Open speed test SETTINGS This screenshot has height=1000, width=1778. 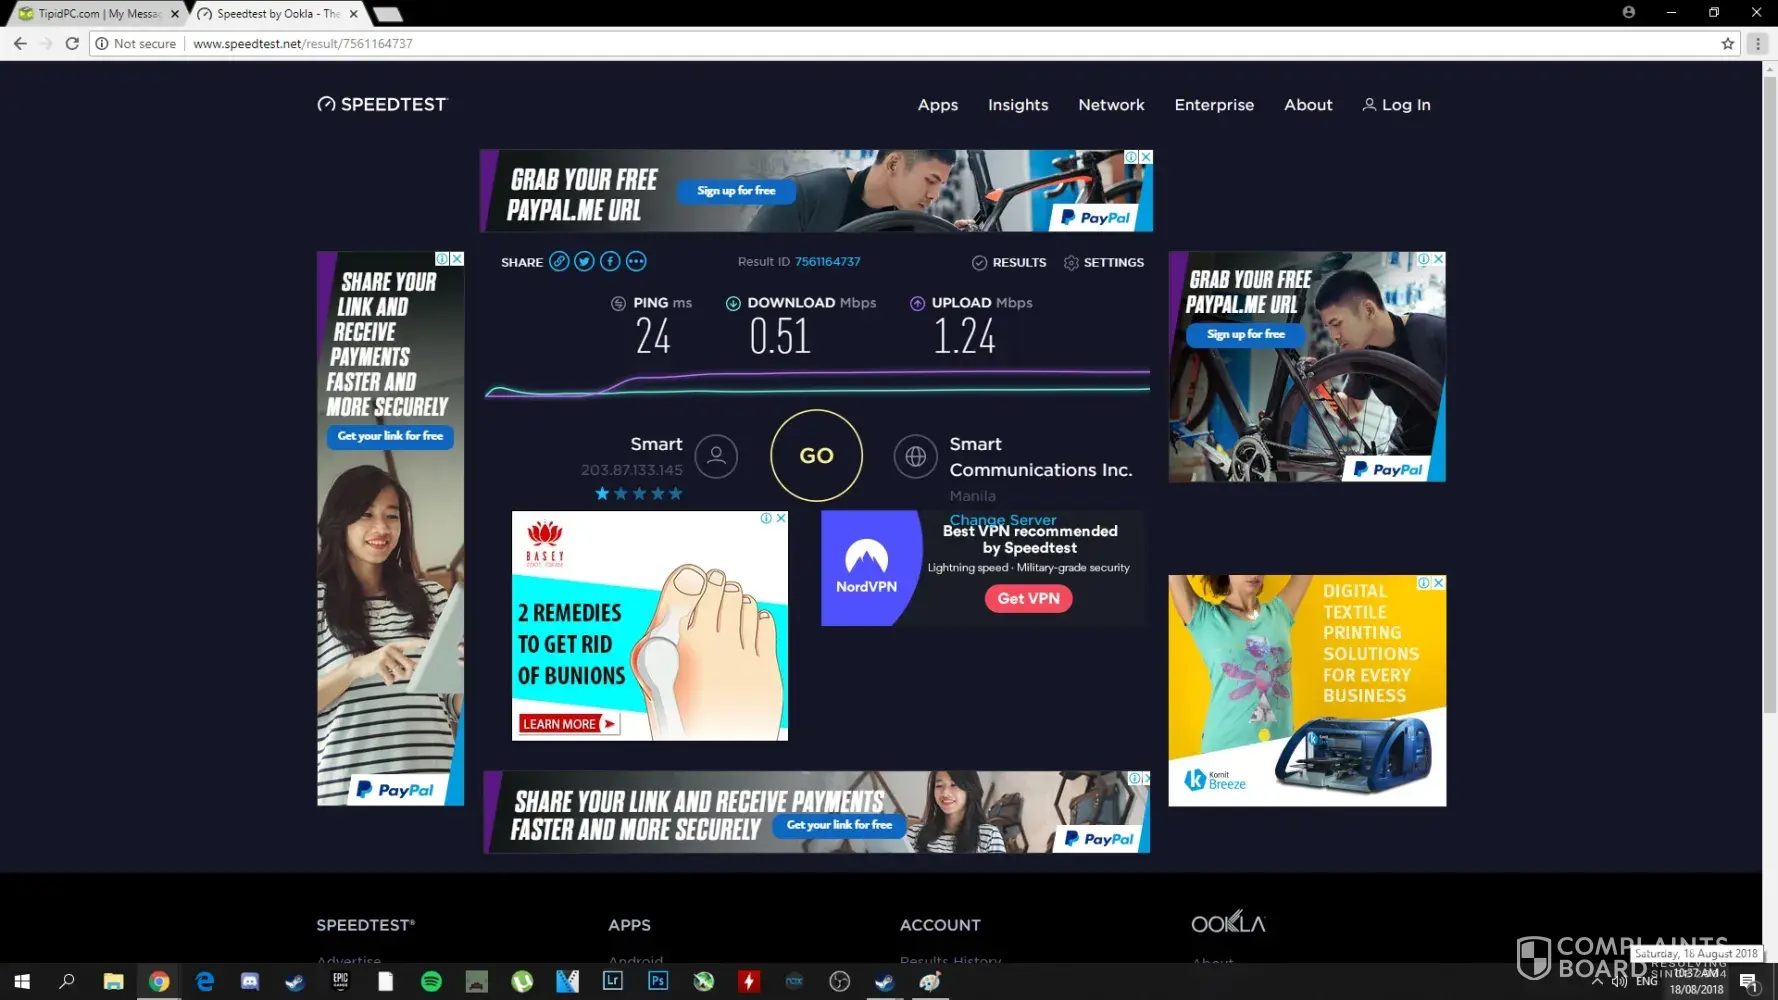point(1104,263)
